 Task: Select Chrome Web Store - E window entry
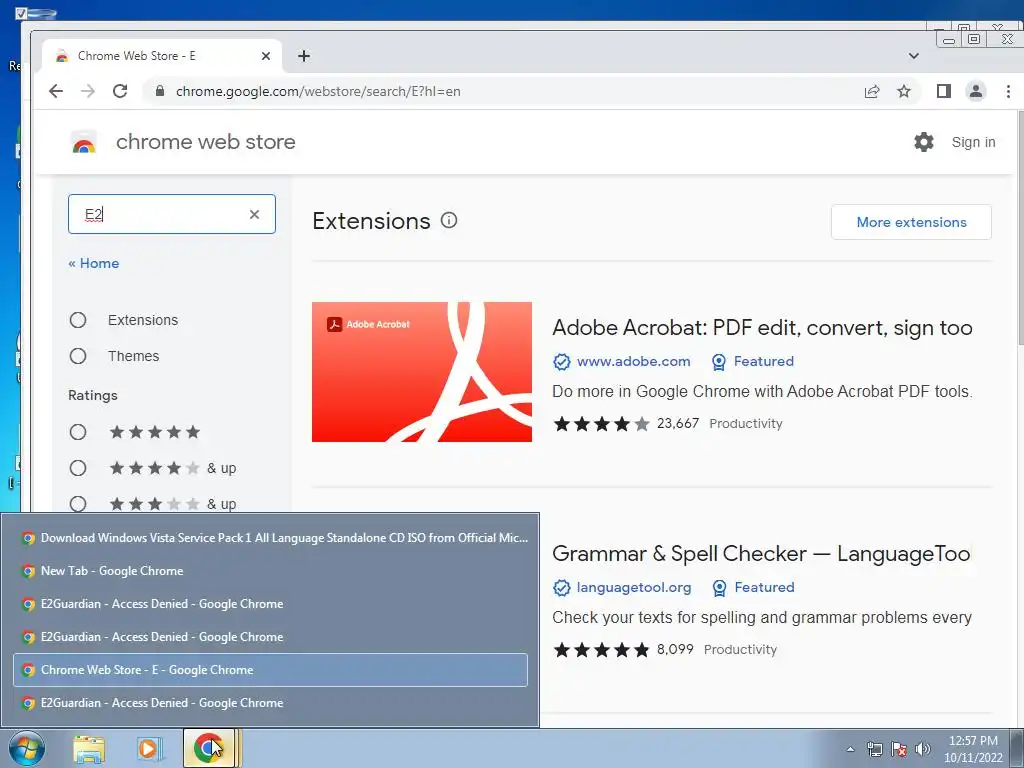point(270,670)
